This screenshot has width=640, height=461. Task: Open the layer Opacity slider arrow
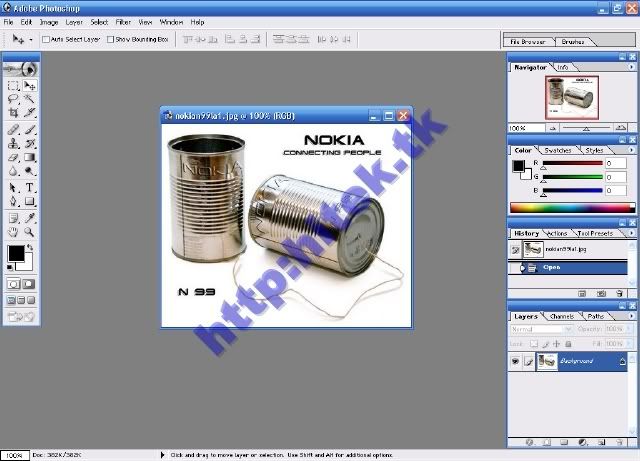pyautogui.click(x=629, y=329)
